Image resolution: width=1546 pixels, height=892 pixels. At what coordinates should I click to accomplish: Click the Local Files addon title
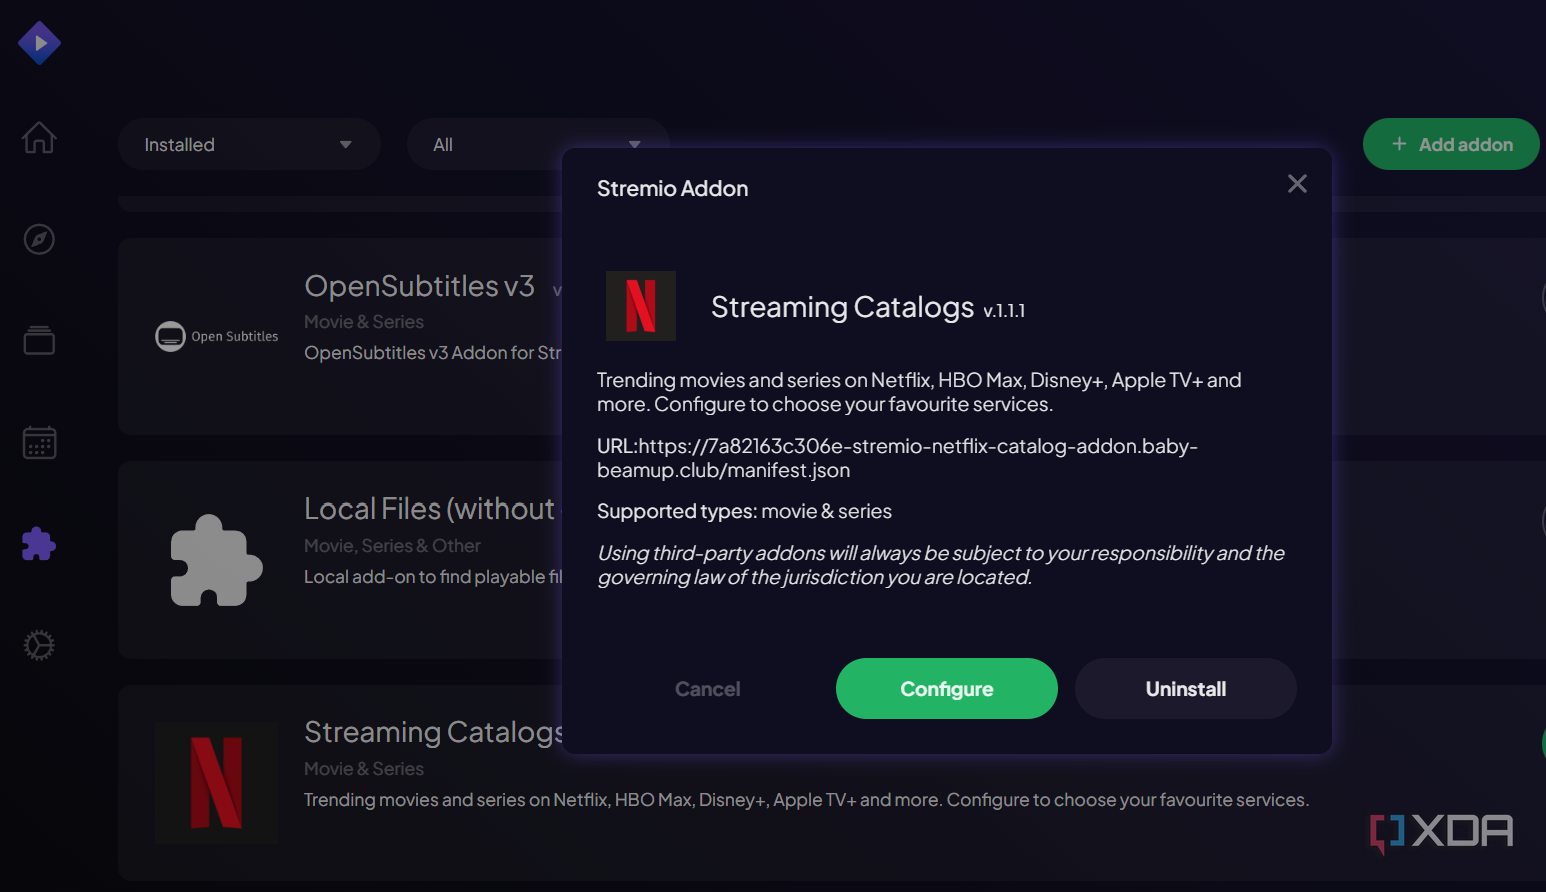(433, 509)
